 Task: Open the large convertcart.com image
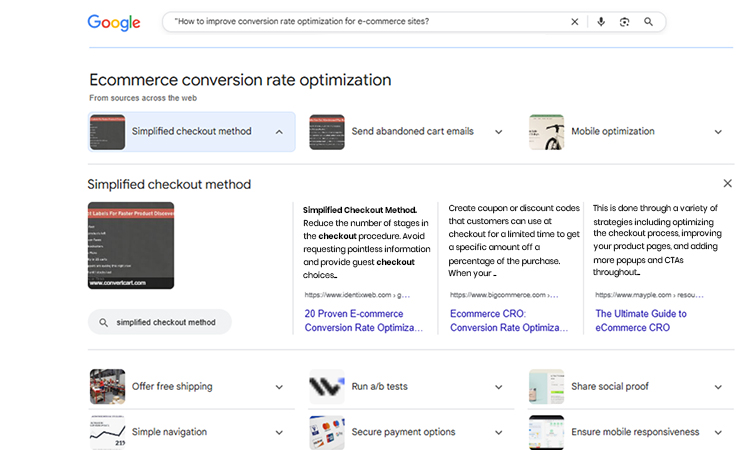[x=131, y=245]
